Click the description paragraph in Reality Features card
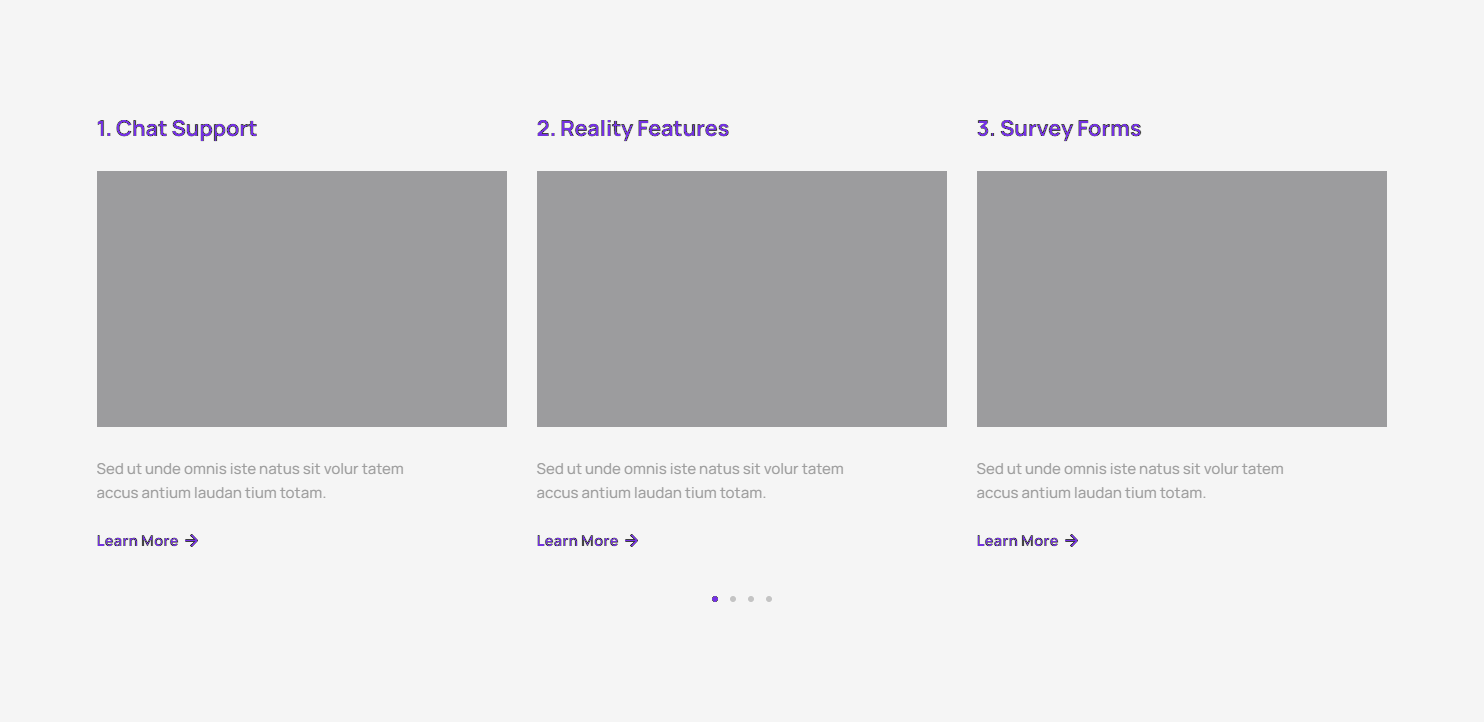The height and width of the screenshot is (722, 1484). 690,481
